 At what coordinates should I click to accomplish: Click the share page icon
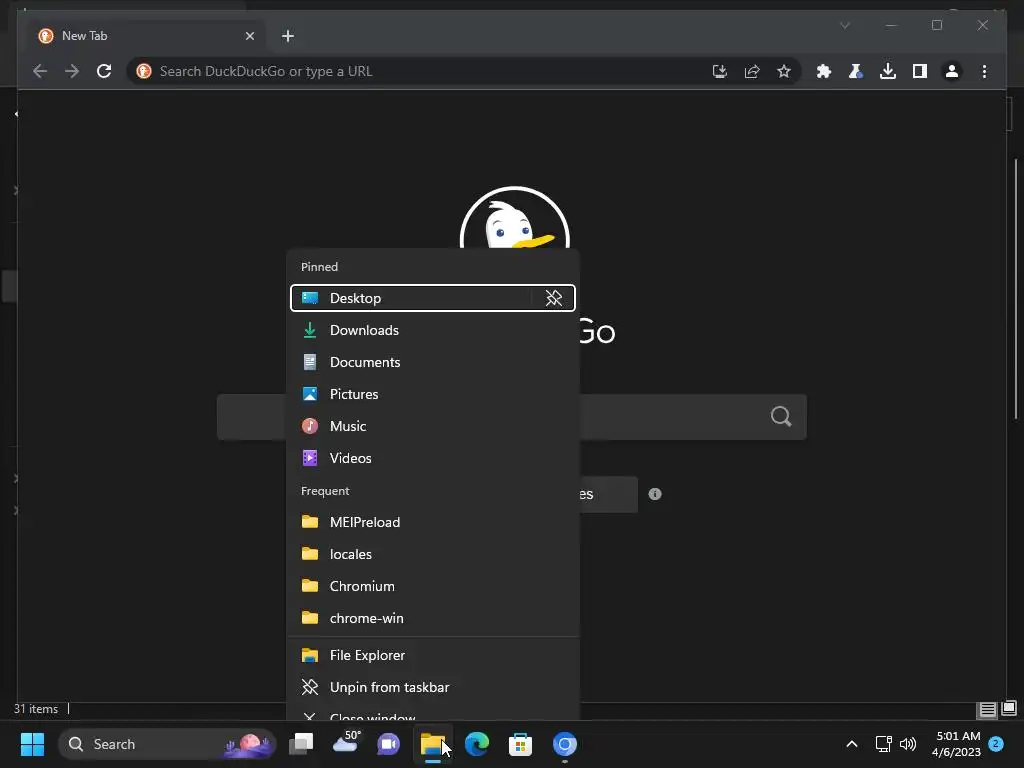(752, 71)
